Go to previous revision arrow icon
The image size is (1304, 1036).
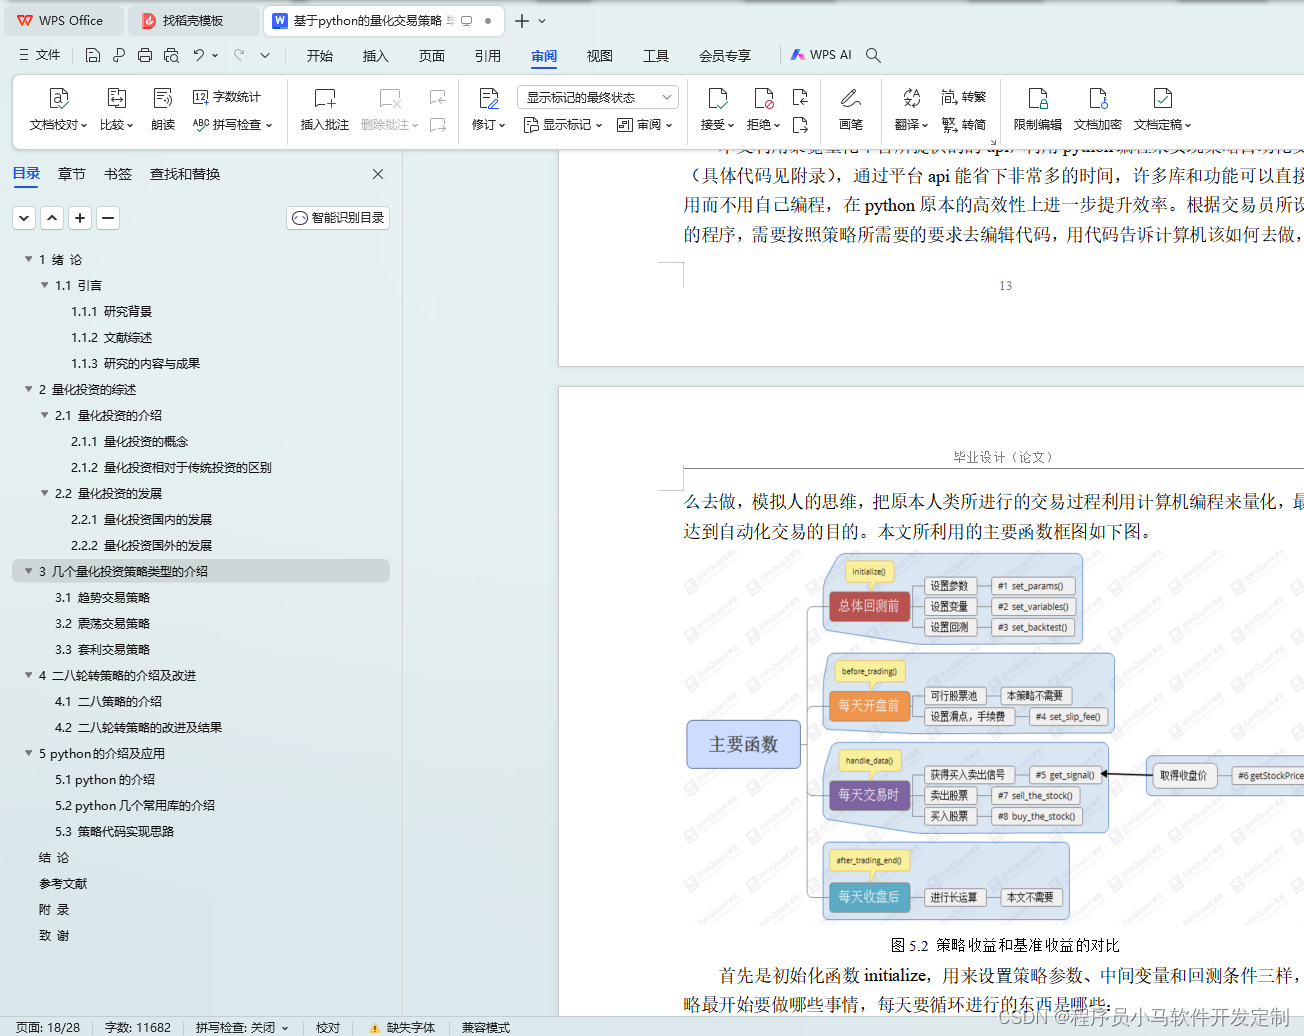click(800, 97)
